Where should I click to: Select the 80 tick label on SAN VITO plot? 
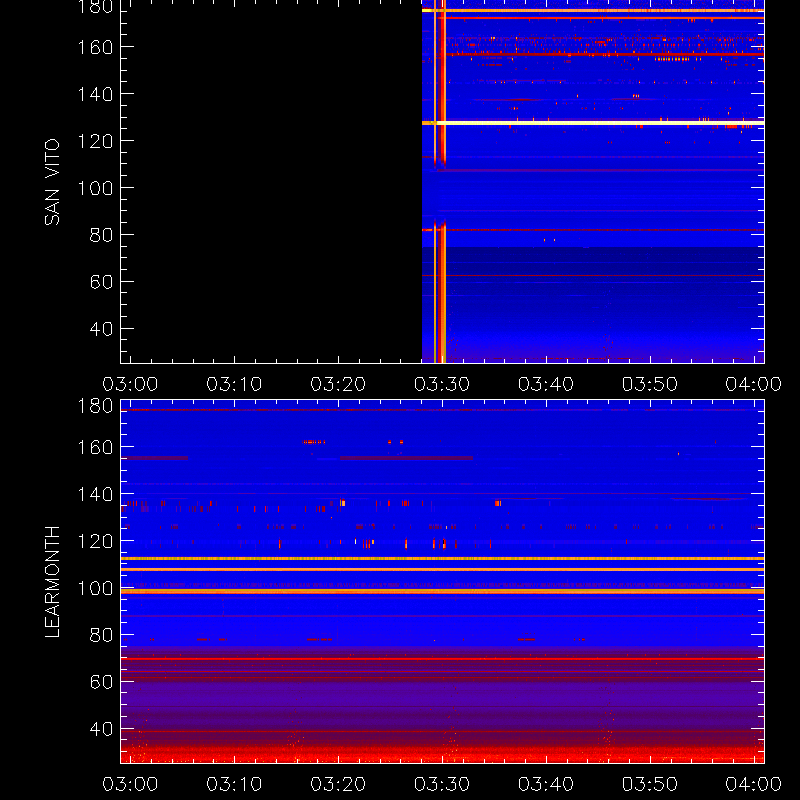coord(101,235)
